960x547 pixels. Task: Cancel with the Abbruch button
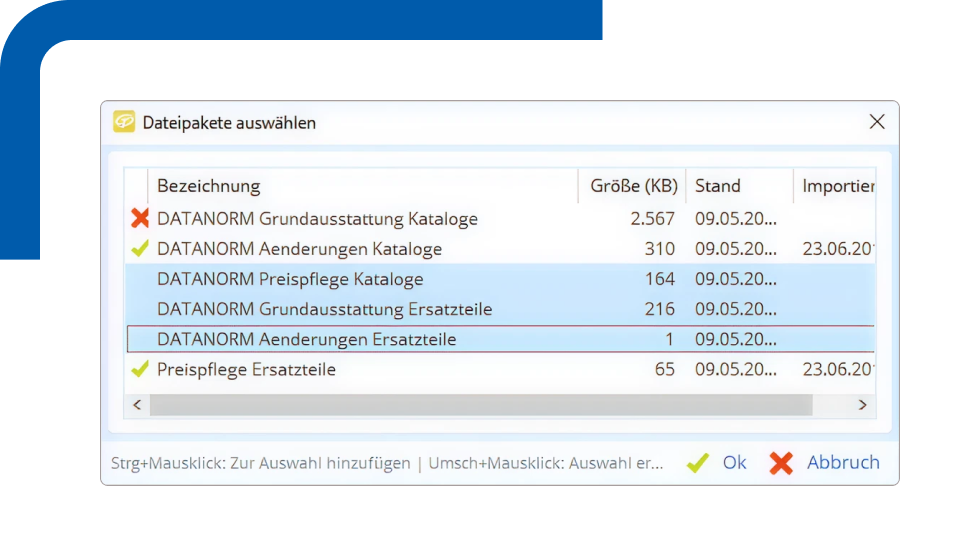tap(843, 463)
